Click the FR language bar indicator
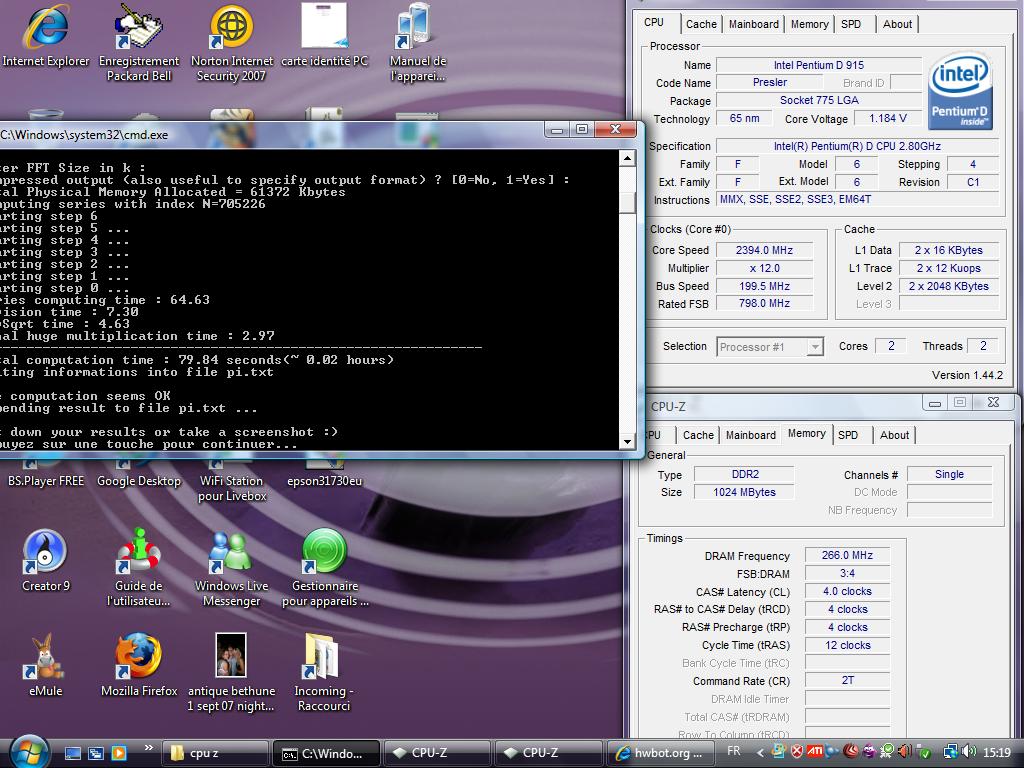Image resolution: width=1024 pixels, height=768 pixels. 734,751
